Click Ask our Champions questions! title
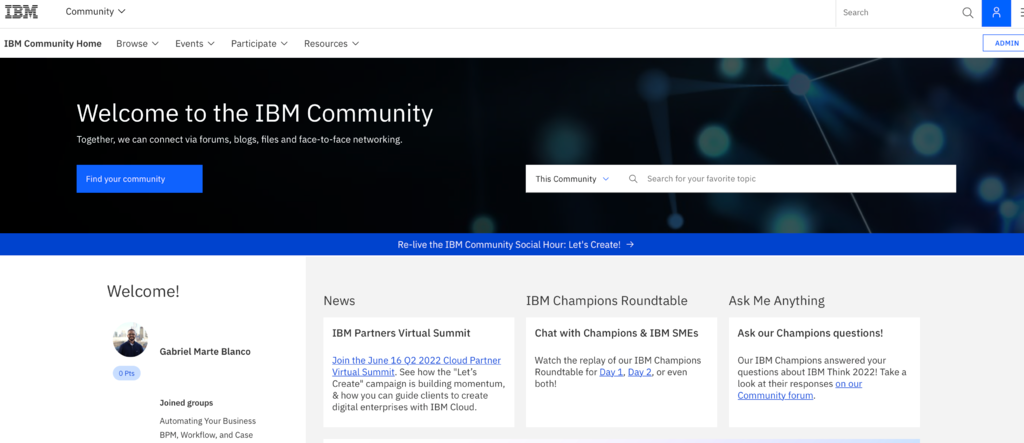 click(x=810, y=333)
